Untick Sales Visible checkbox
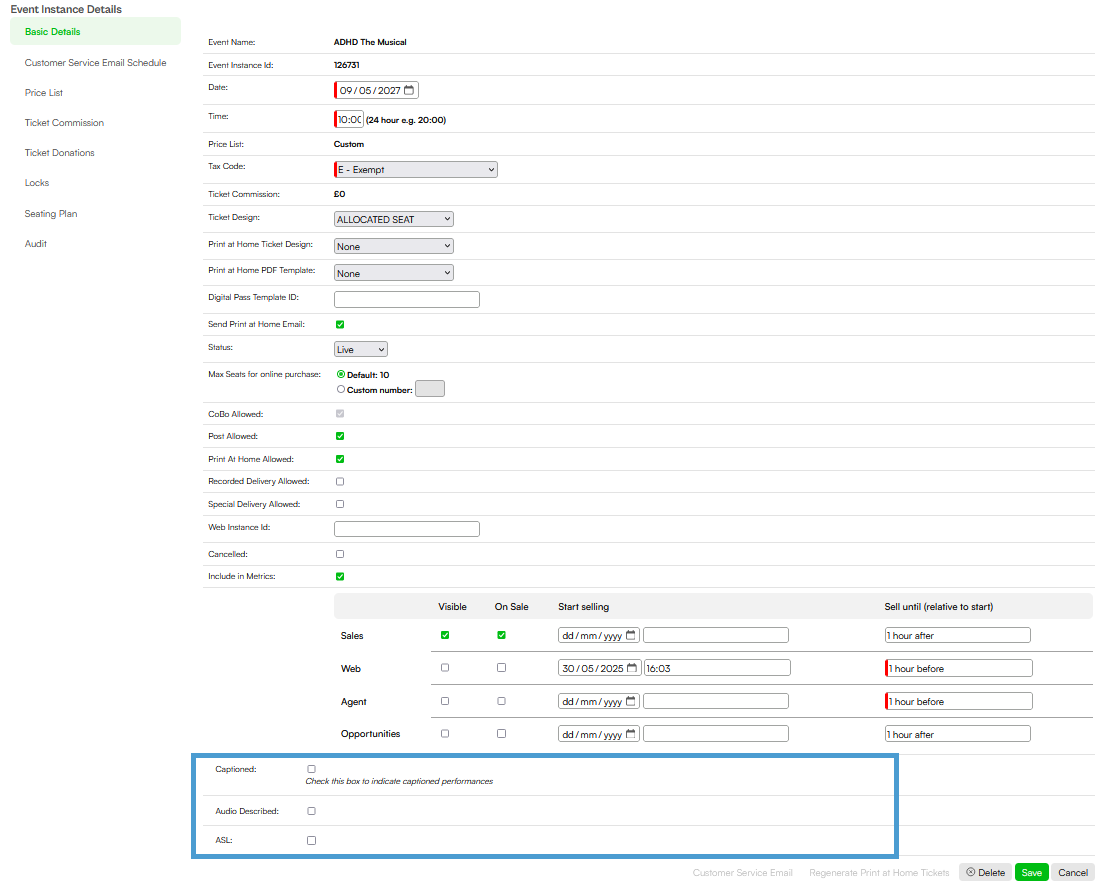 pyautogui.click(x=445, y=635)
